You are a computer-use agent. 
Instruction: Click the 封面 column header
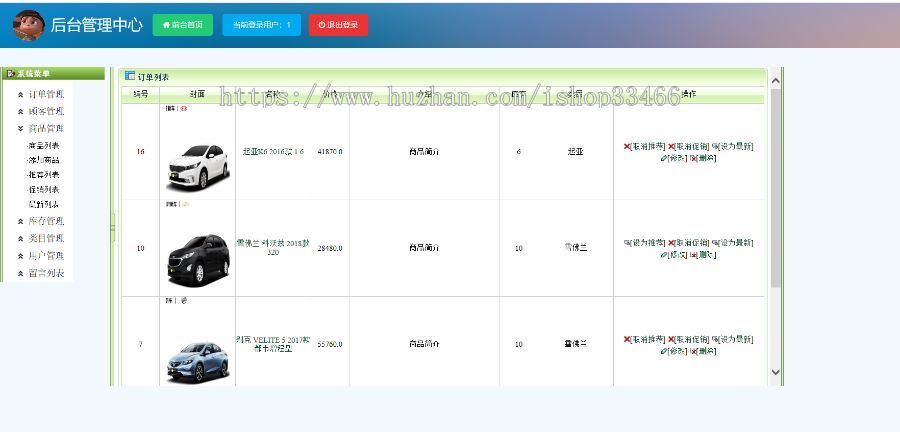pyautogui.click(x=197, y=94)
